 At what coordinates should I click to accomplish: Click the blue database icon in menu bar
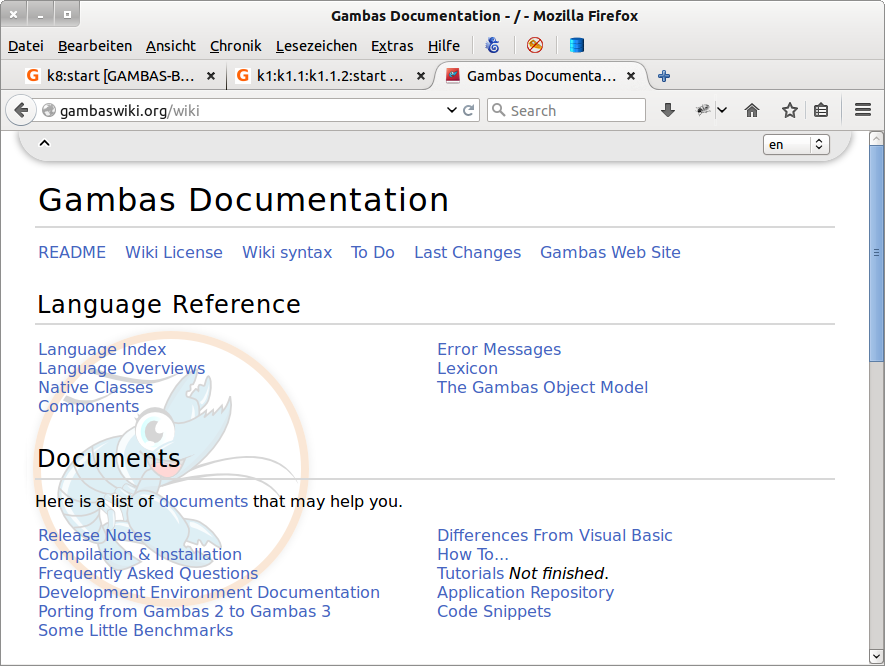pyautogui.click(x=576, y=45)
